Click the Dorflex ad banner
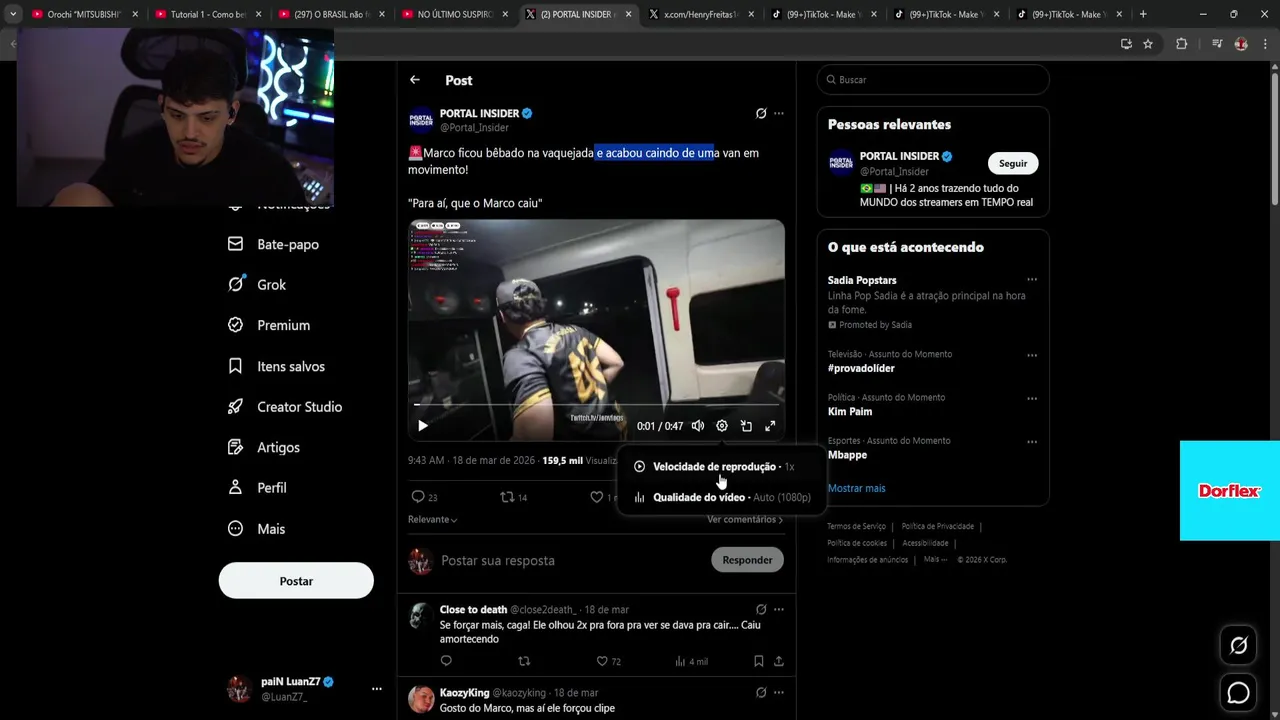Viewport: 1280px width, 720px height. (1230, 491)
